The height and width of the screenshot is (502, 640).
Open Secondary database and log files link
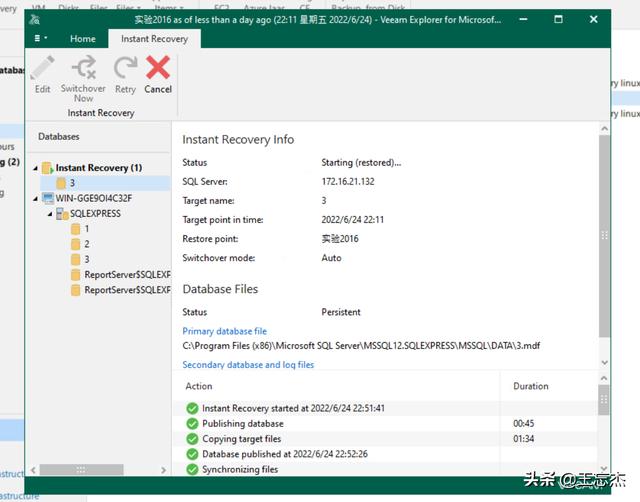[x=248, y=365]
